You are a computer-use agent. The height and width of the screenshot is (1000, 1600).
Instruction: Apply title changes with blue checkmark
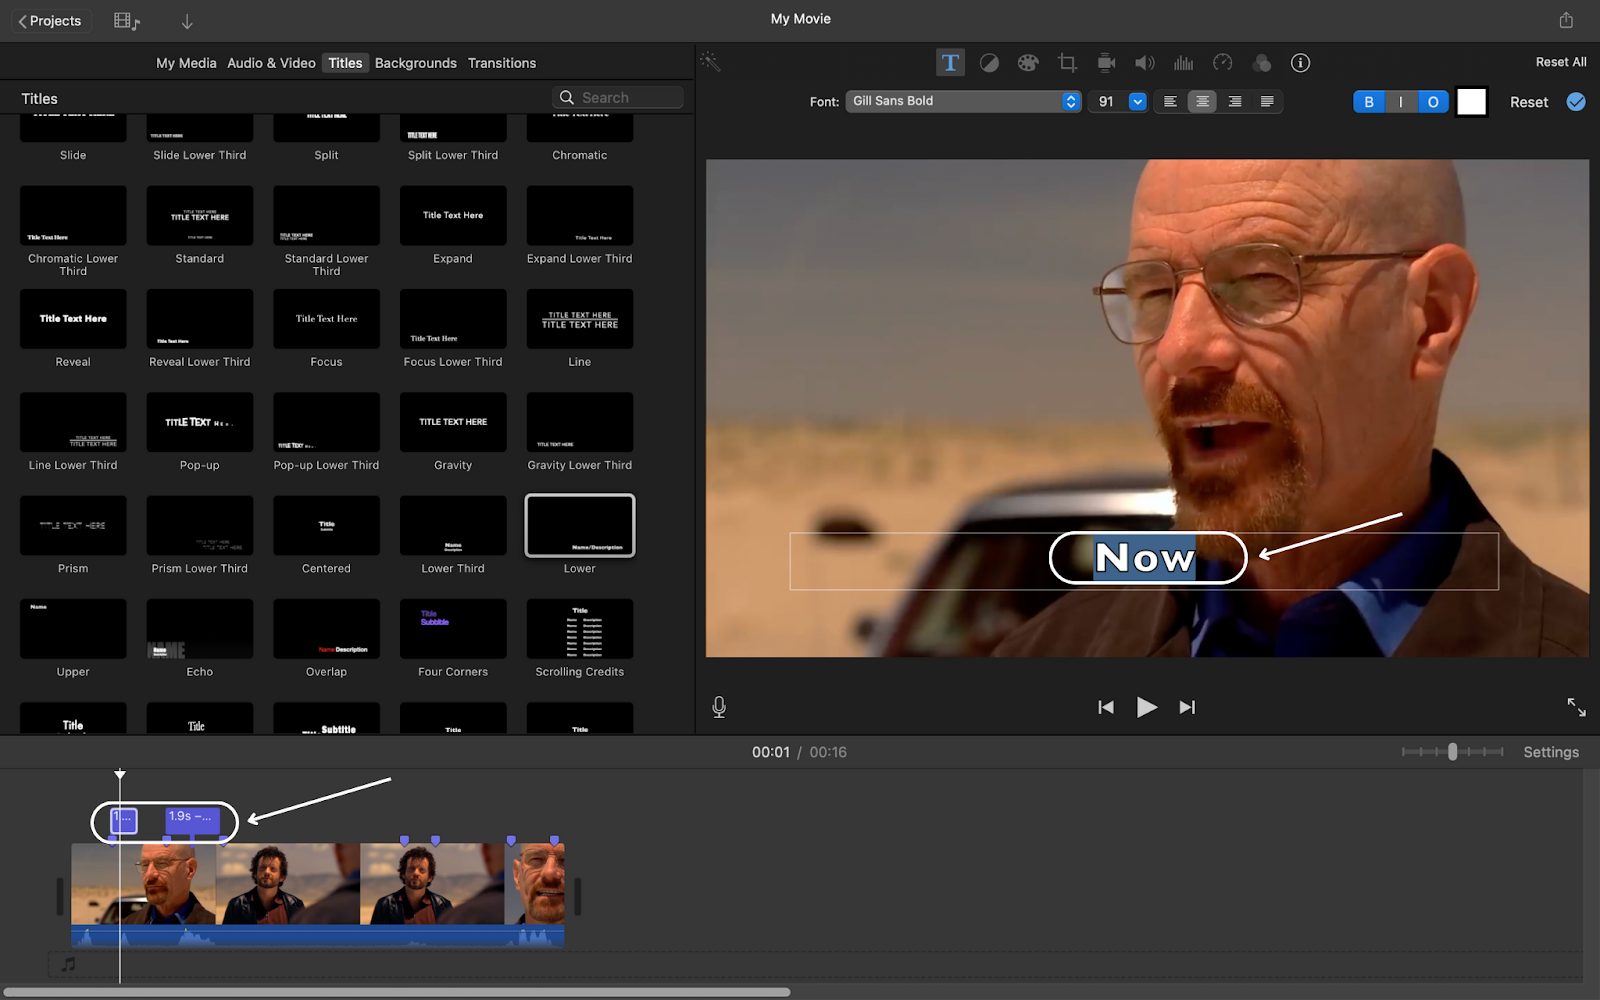1576,102
